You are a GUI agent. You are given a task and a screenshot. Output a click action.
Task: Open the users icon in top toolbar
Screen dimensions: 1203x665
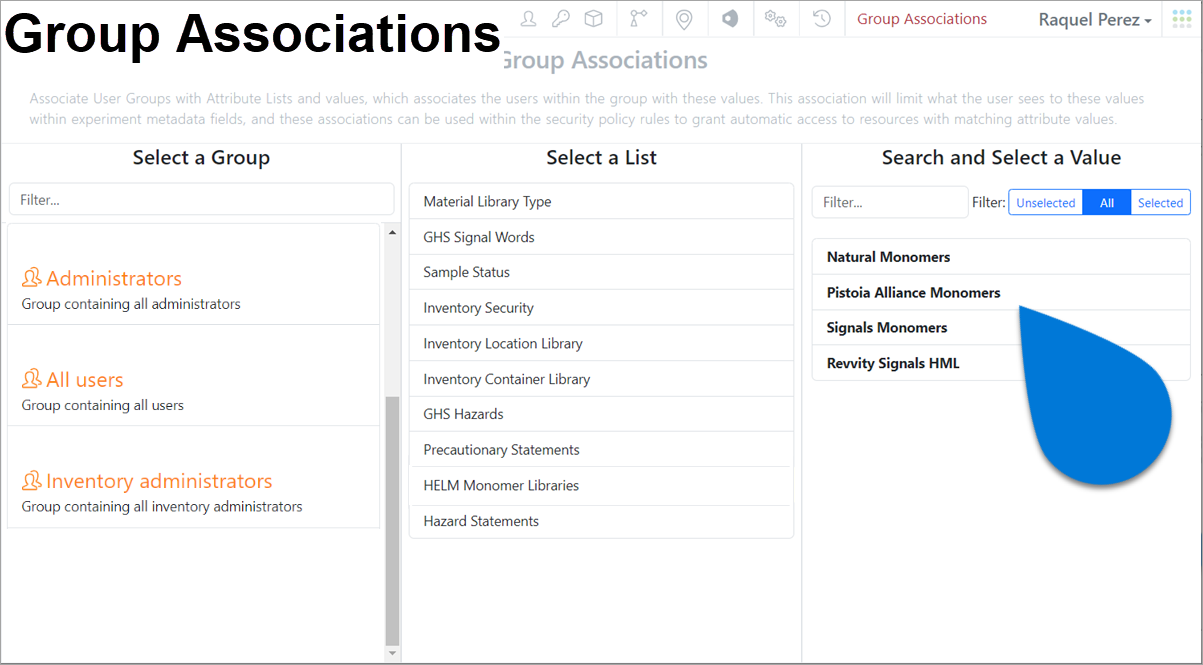pos(529,18)
